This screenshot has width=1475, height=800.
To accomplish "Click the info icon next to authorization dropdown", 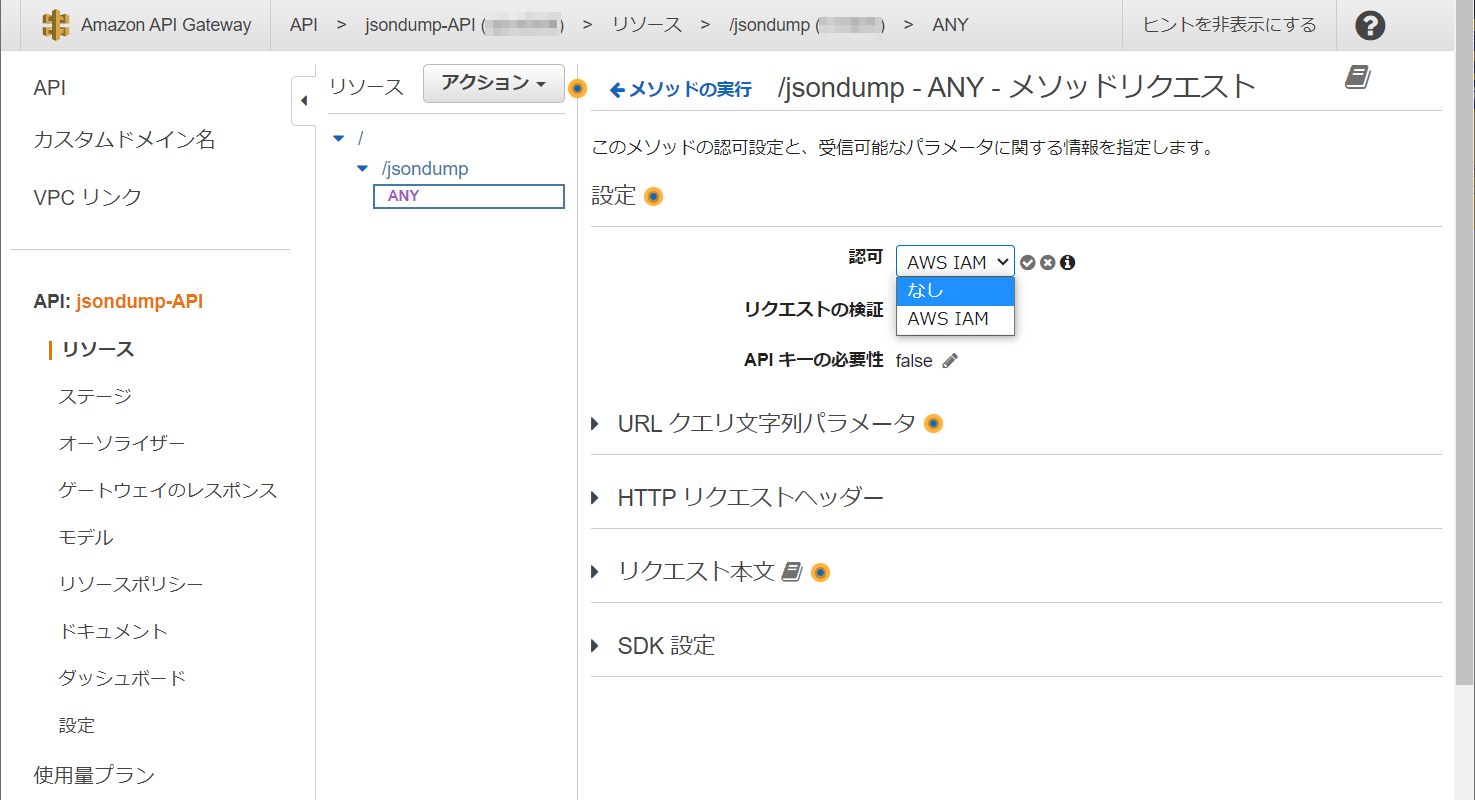I will tap(1068, 263).
